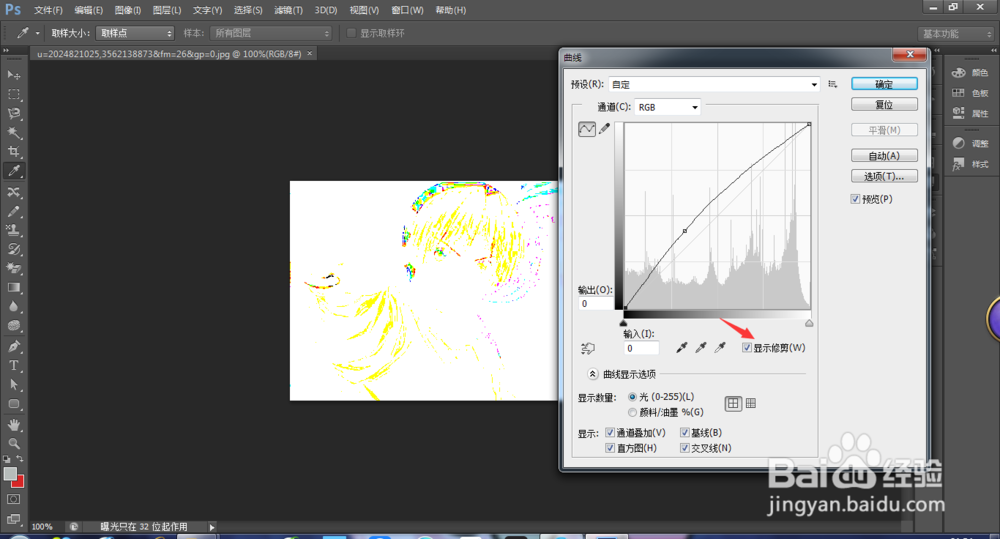This screenshot has height=539, width=1000.
Task: Open 取样大小 dropdown
Action: pyautogui.click(x=135, y=33)
